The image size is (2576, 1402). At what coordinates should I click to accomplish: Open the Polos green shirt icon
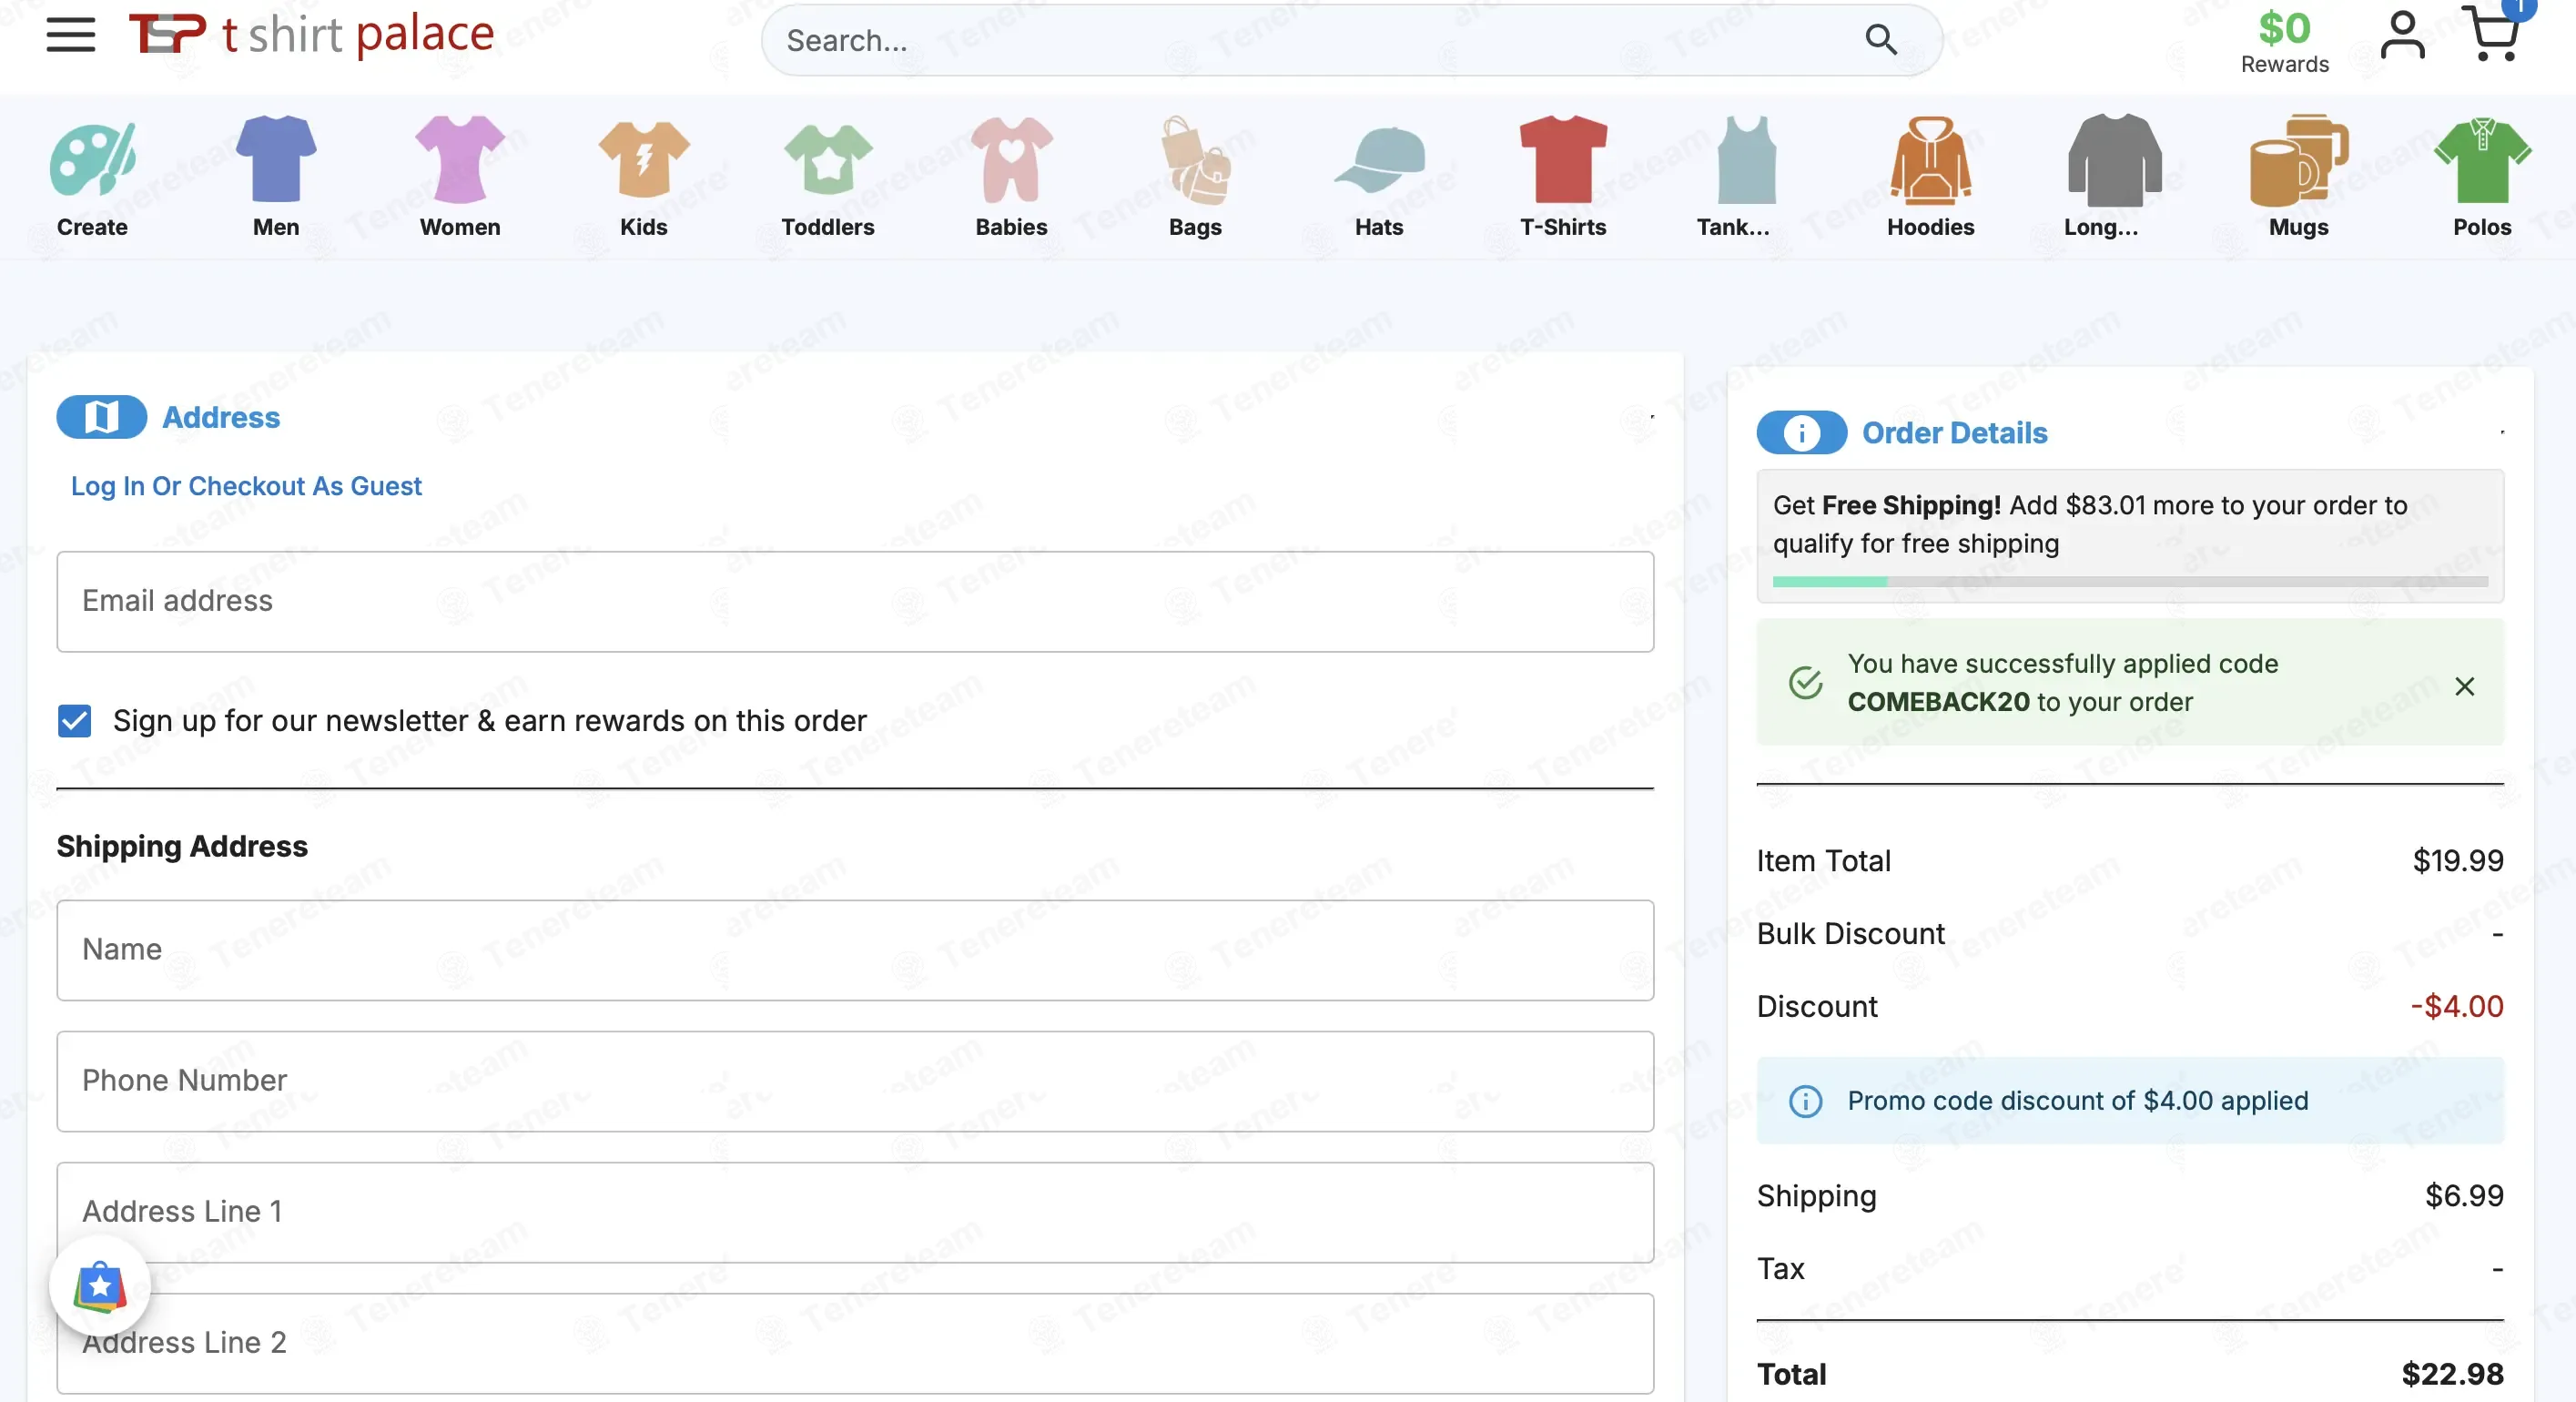2482,160
